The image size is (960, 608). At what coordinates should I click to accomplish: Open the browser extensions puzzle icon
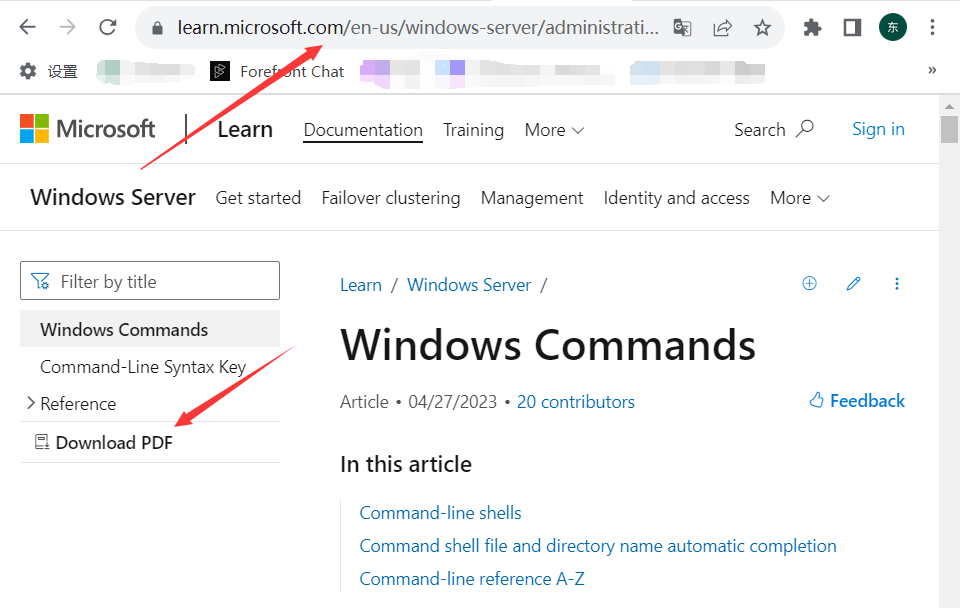pos(812,28)
